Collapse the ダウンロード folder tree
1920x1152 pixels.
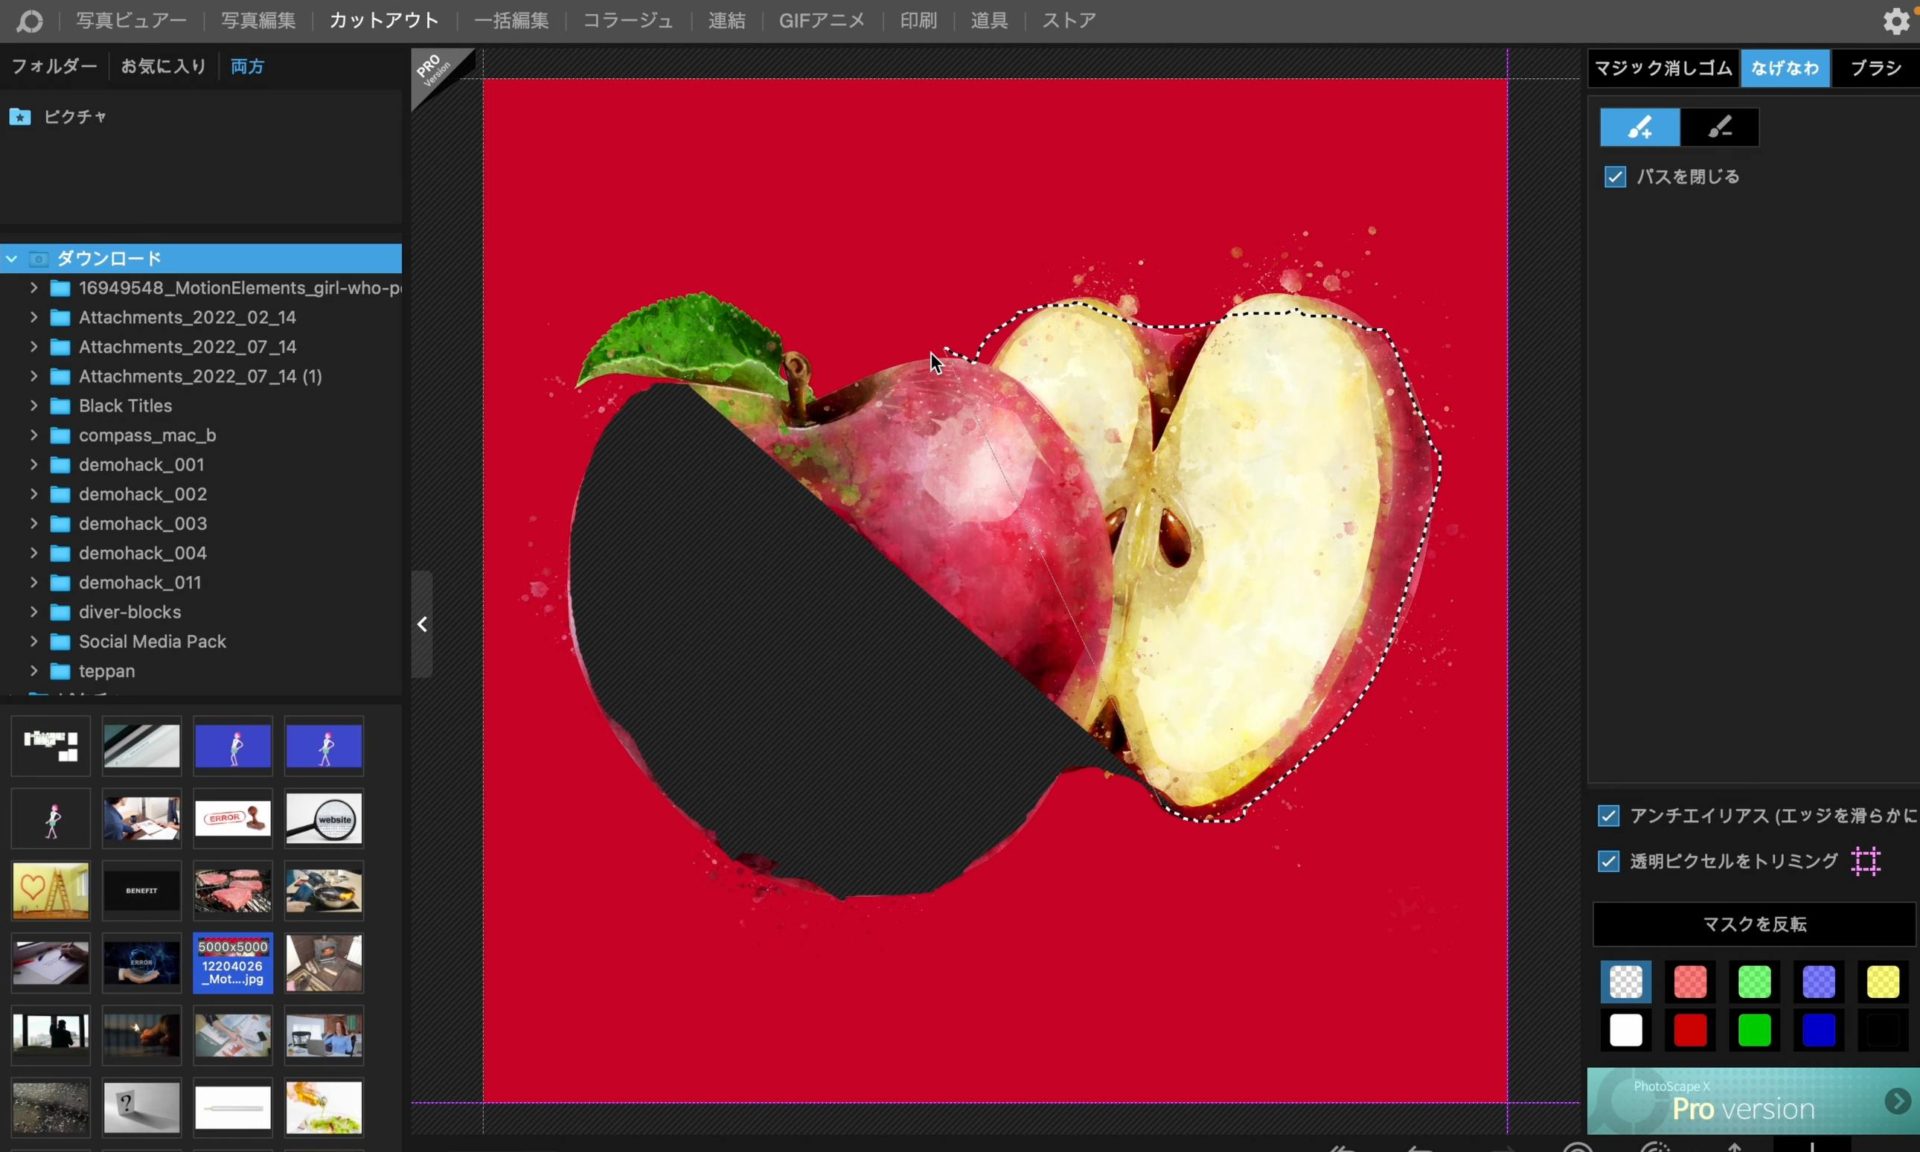[12, 259]
